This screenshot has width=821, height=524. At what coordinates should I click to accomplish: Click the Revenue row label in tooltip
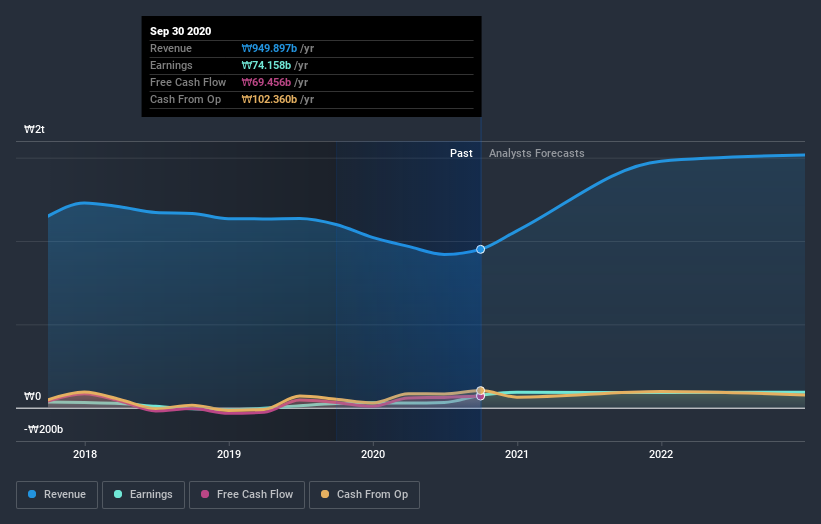click(171, 48)
